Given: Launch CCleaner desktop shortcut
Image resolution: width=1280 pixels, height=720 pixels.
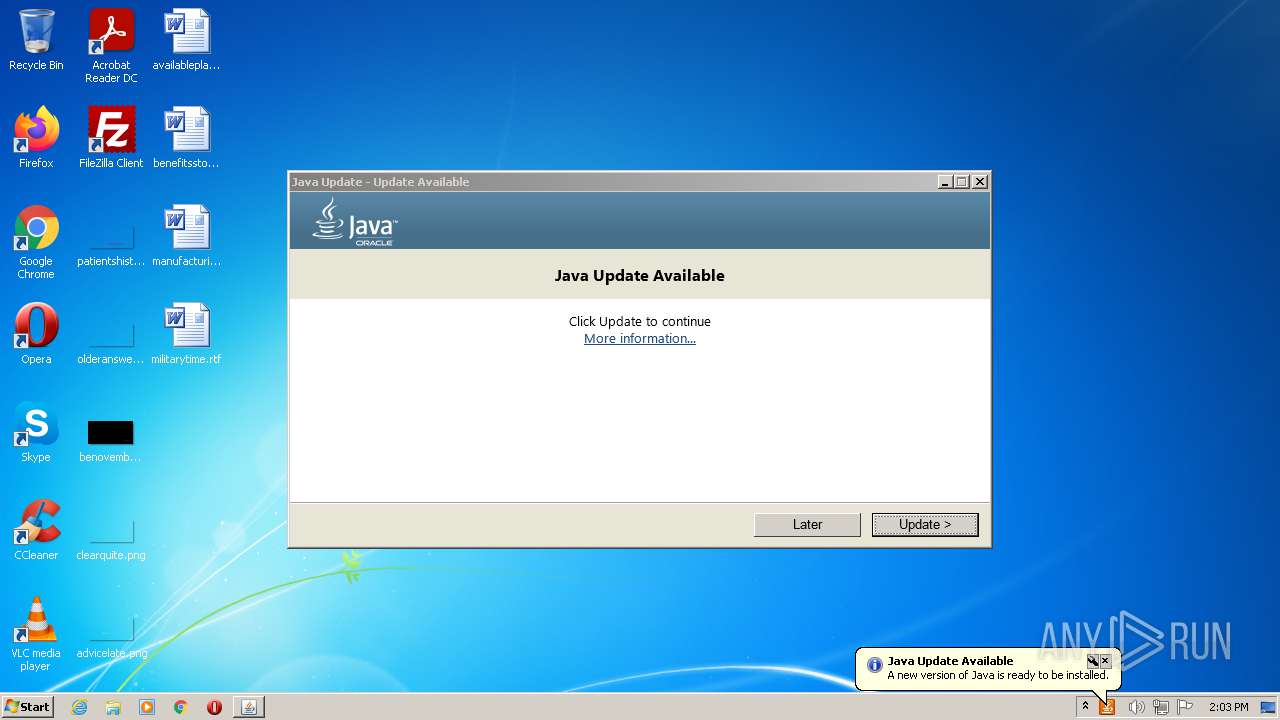Looking at the screenshot, I should click(x=36, y=530).
